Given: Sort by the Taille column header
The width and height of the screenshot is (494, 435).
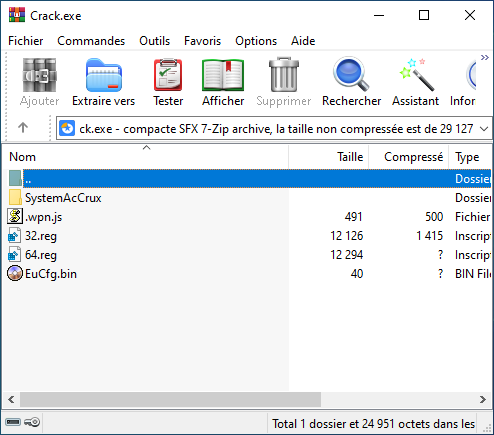Looking at the screenshot, I should (x=329, y=157).
